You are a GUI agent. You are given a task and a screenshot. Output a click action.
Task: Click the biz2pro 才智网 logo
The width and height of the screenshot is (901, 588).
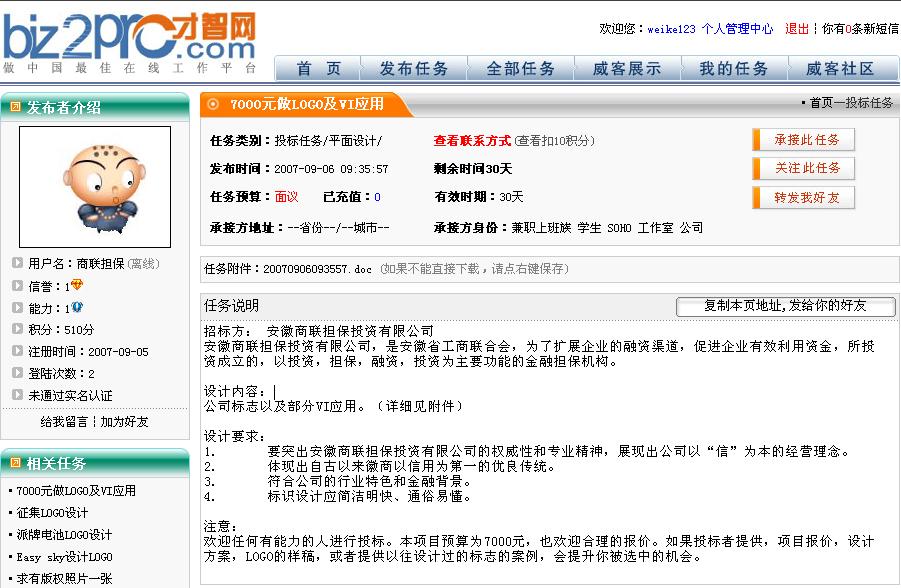pos(130,36)
